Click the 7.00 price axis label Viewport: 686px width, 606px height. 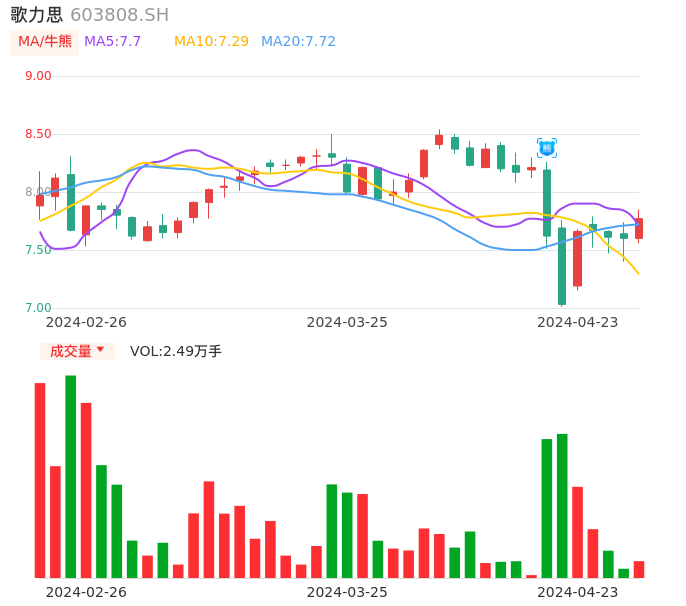38,308
